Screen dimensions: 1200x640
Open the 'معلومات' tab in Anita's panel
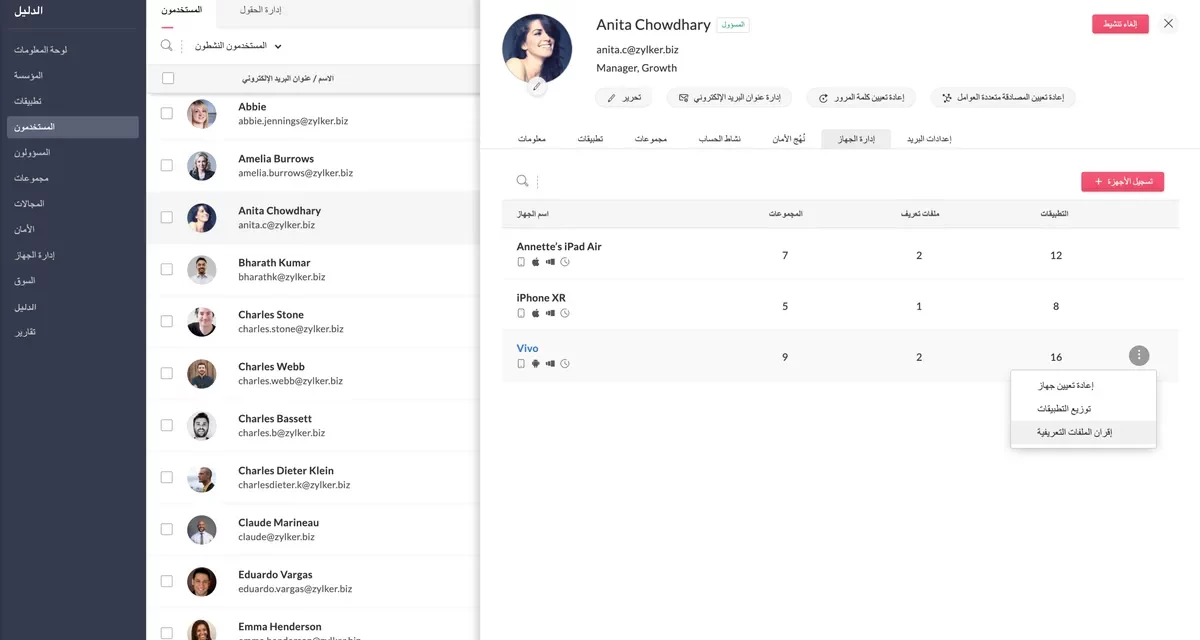pos(532,139)
